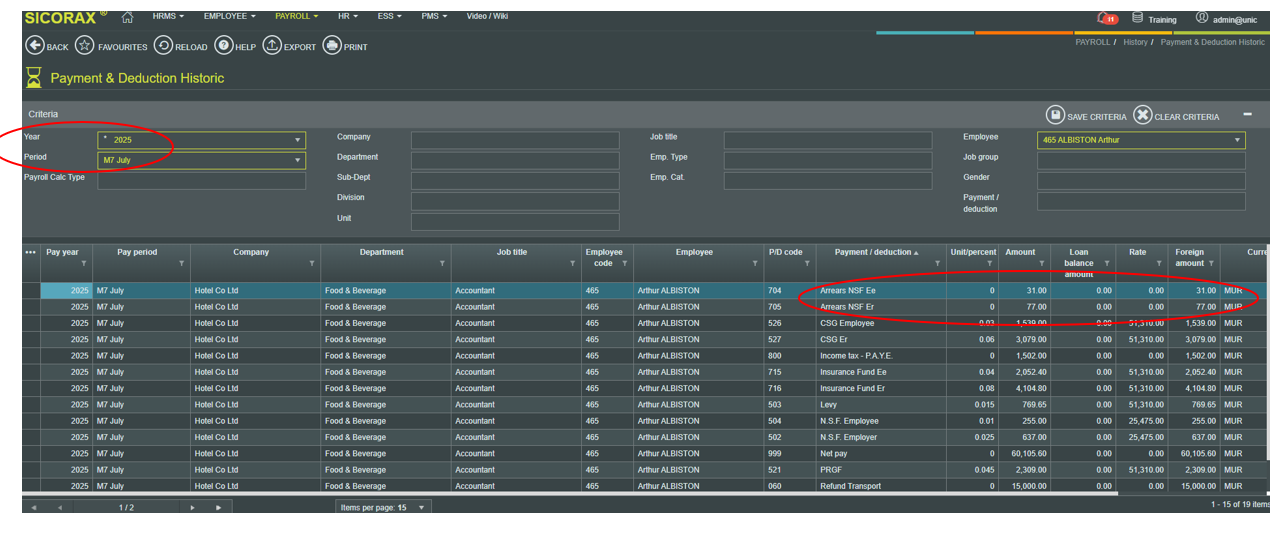Select the Refund Transport row
The image size is (1277, 542).
pyautogui.click(x=645, y=486)
